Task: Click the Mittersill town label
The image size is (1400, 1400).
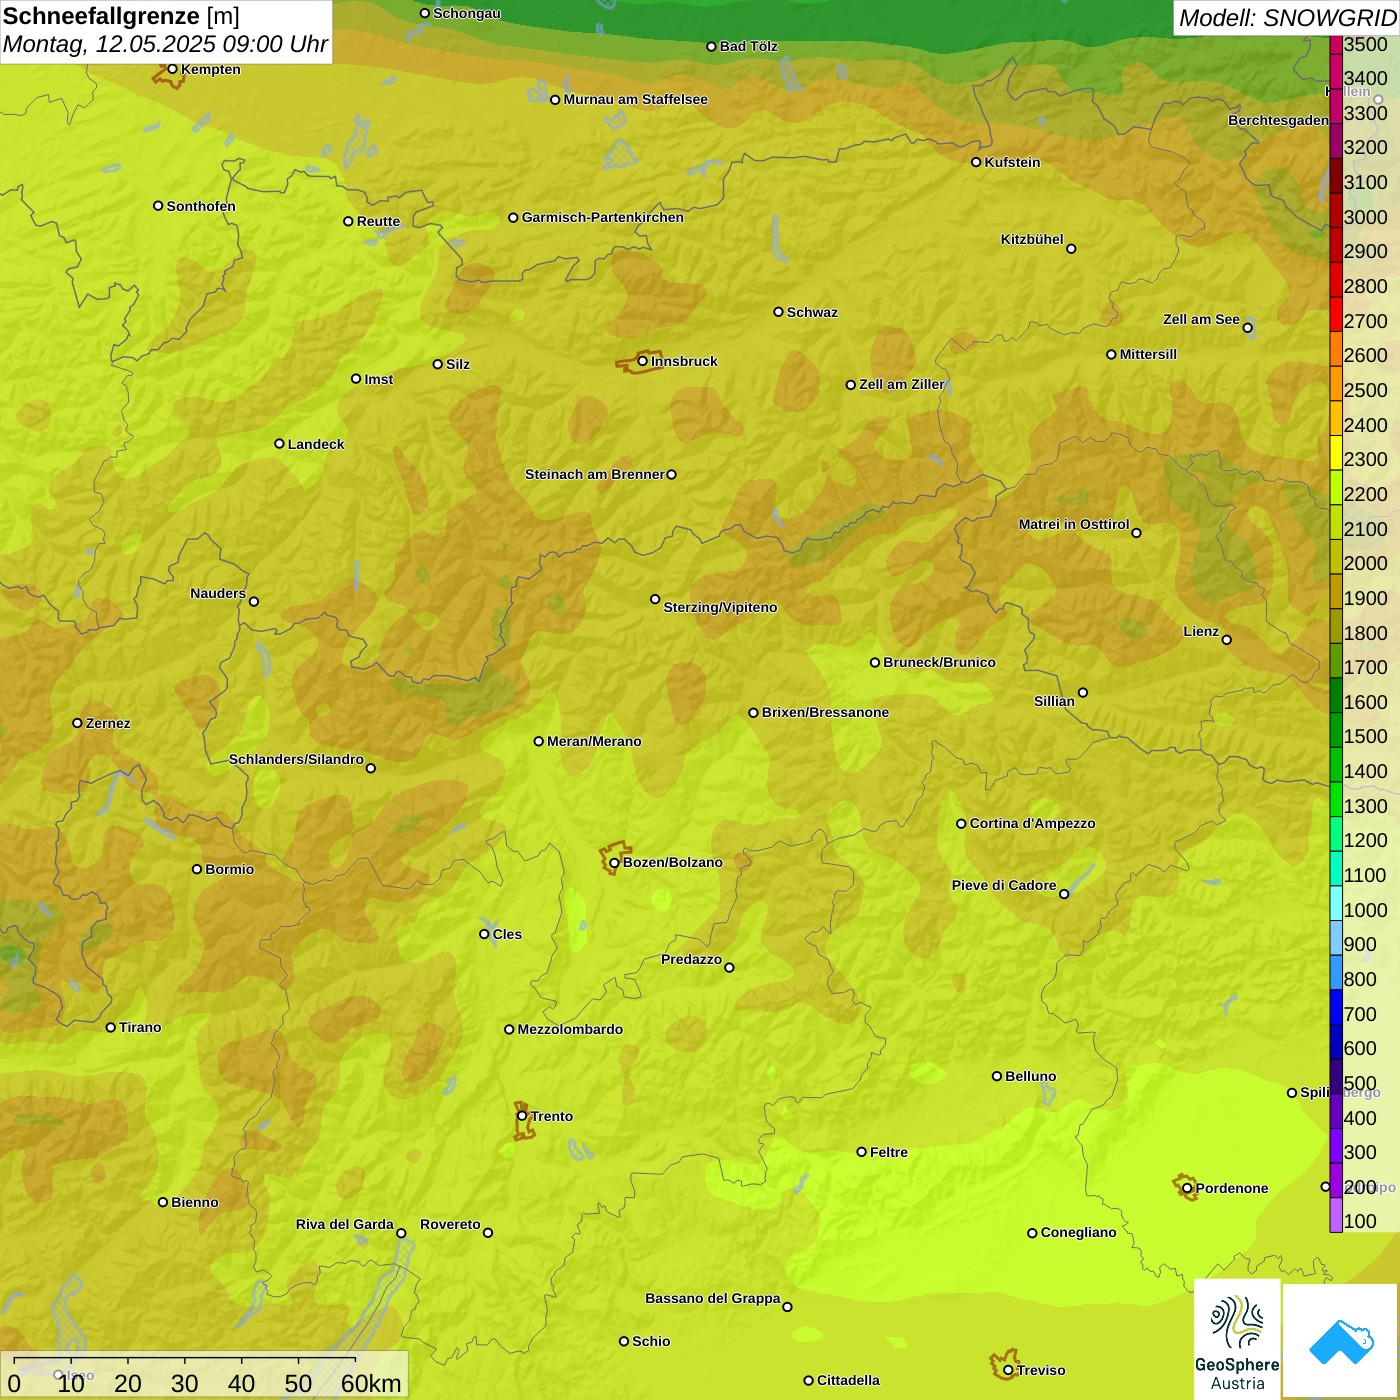Action: [1148, 354]
